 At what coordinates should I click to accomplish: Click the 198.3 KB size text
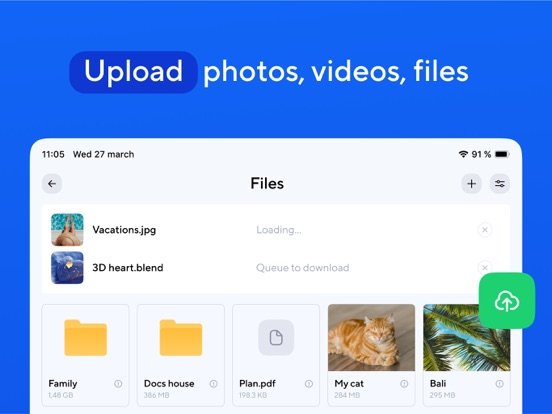pos(253,395)
